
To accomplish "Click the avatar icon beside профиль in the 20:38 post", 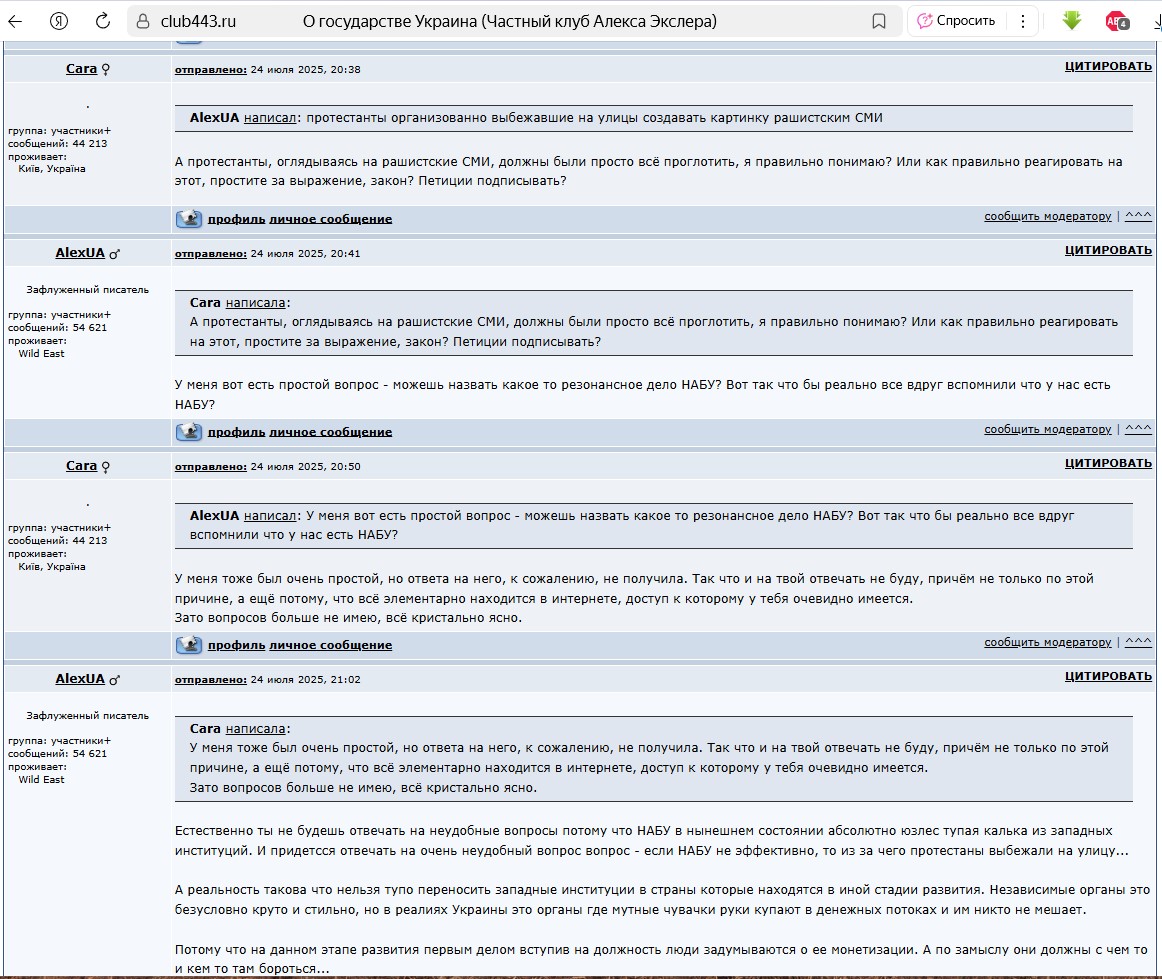I will pos(189,219).
